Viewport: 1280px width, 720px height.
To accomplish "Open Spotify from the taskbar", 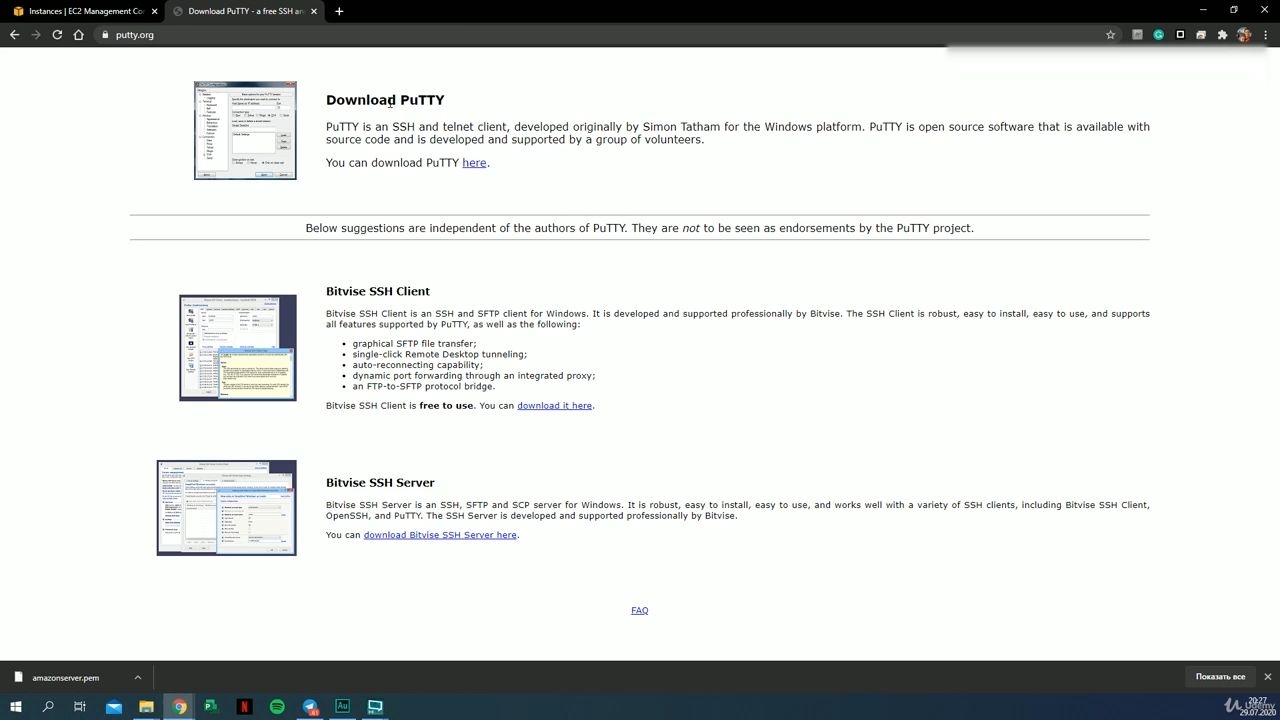I will 277,707.
